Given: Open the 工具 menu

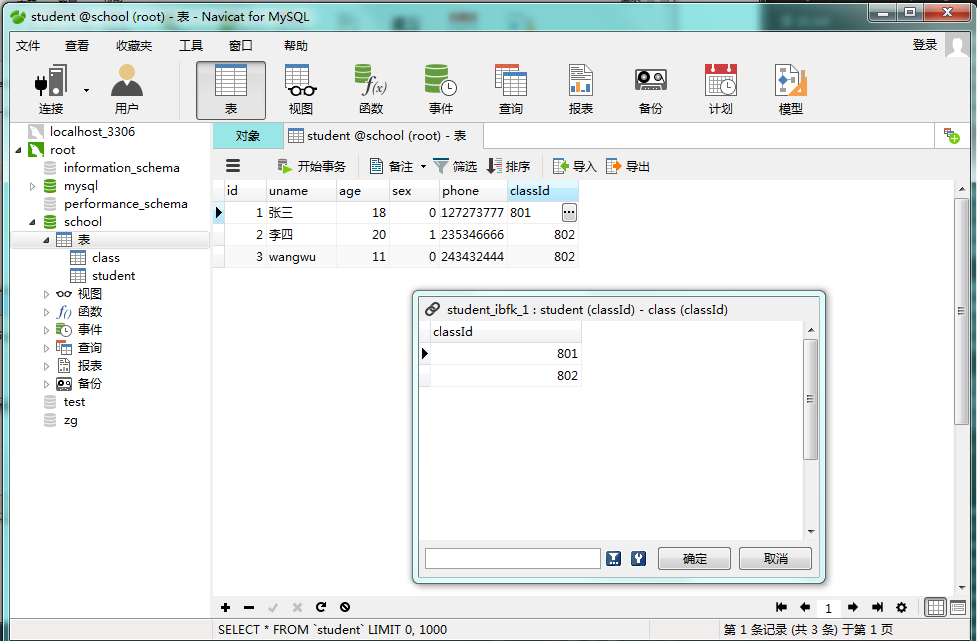Looking at the screenshot, I should pyautogui.click(x=191, y=45).
